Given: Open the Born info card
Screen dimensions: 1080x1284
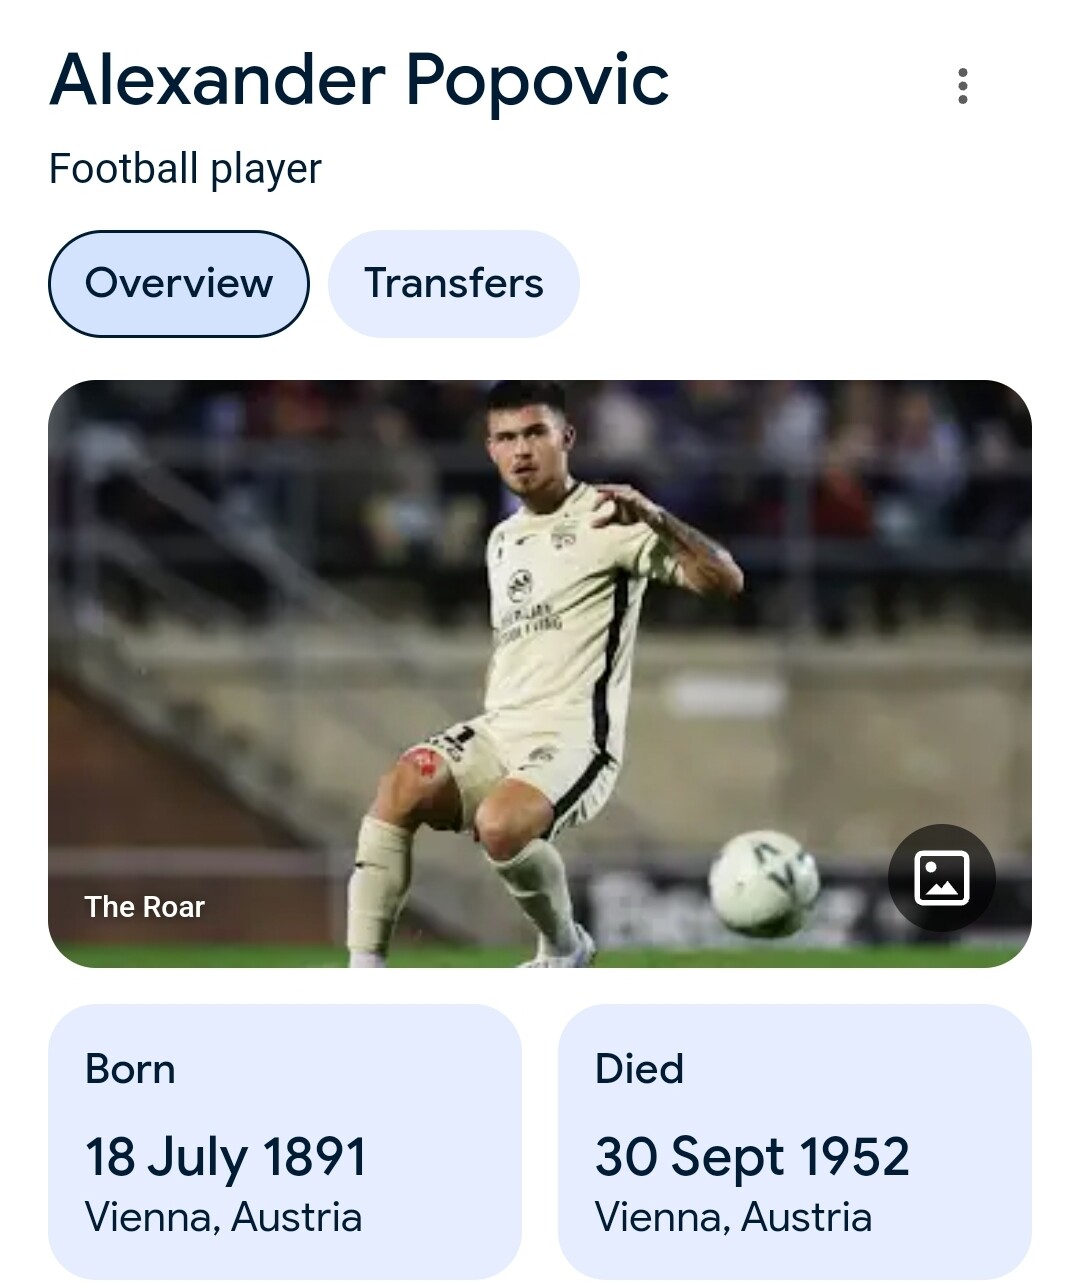Looking at the screenshot, I should tap(285, 1141).
